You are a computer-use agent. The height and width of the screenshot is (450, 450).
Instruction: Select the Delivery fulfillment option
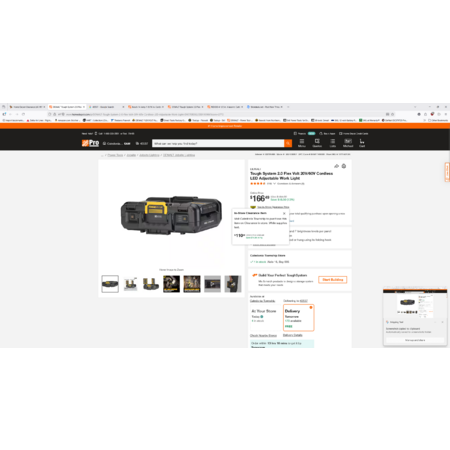coord(299,318)
